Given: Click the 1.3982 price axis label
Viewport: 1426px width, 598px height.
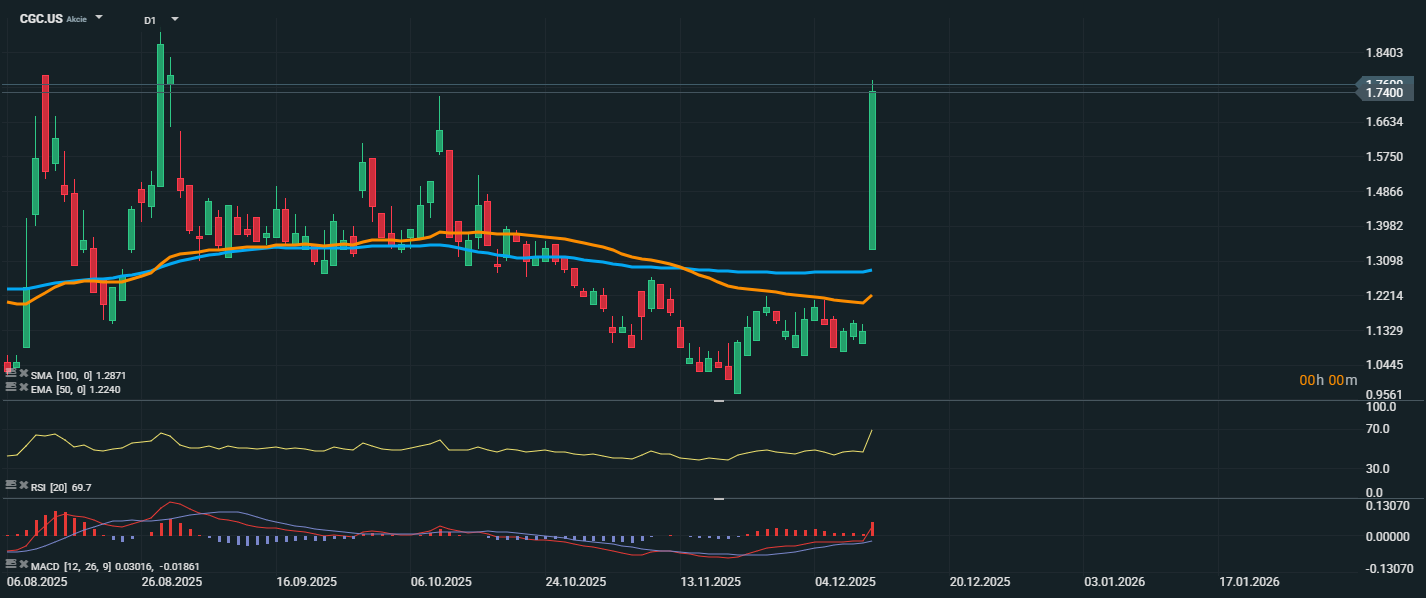Looking at the screenshot, I should point(1383,226).
